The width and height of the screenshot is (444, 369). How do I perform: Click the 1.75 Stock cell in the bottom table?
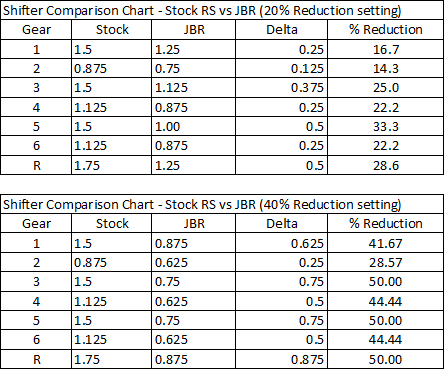(111, 359)
